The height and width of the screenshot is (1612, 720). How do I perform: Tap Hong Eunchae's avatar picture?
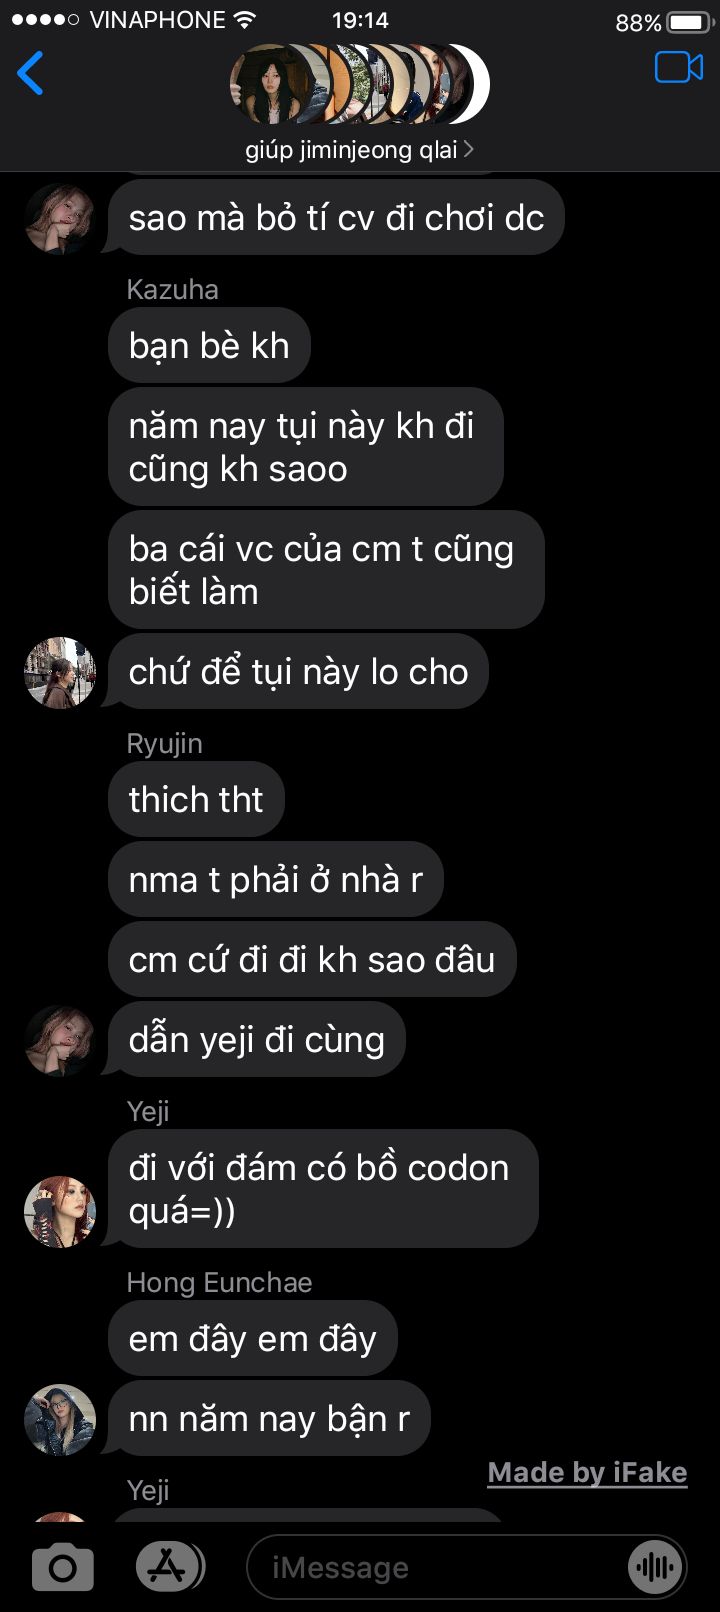[x=60, y=1420]
